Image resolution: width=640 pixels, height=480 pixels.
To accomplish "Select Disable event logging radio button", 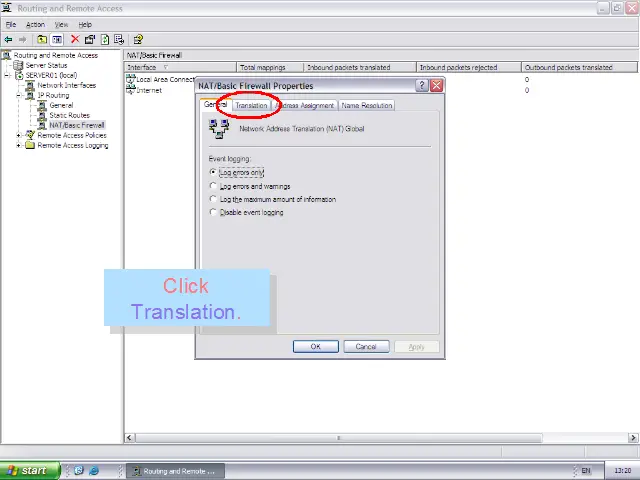I will click(x=213, y=212).
